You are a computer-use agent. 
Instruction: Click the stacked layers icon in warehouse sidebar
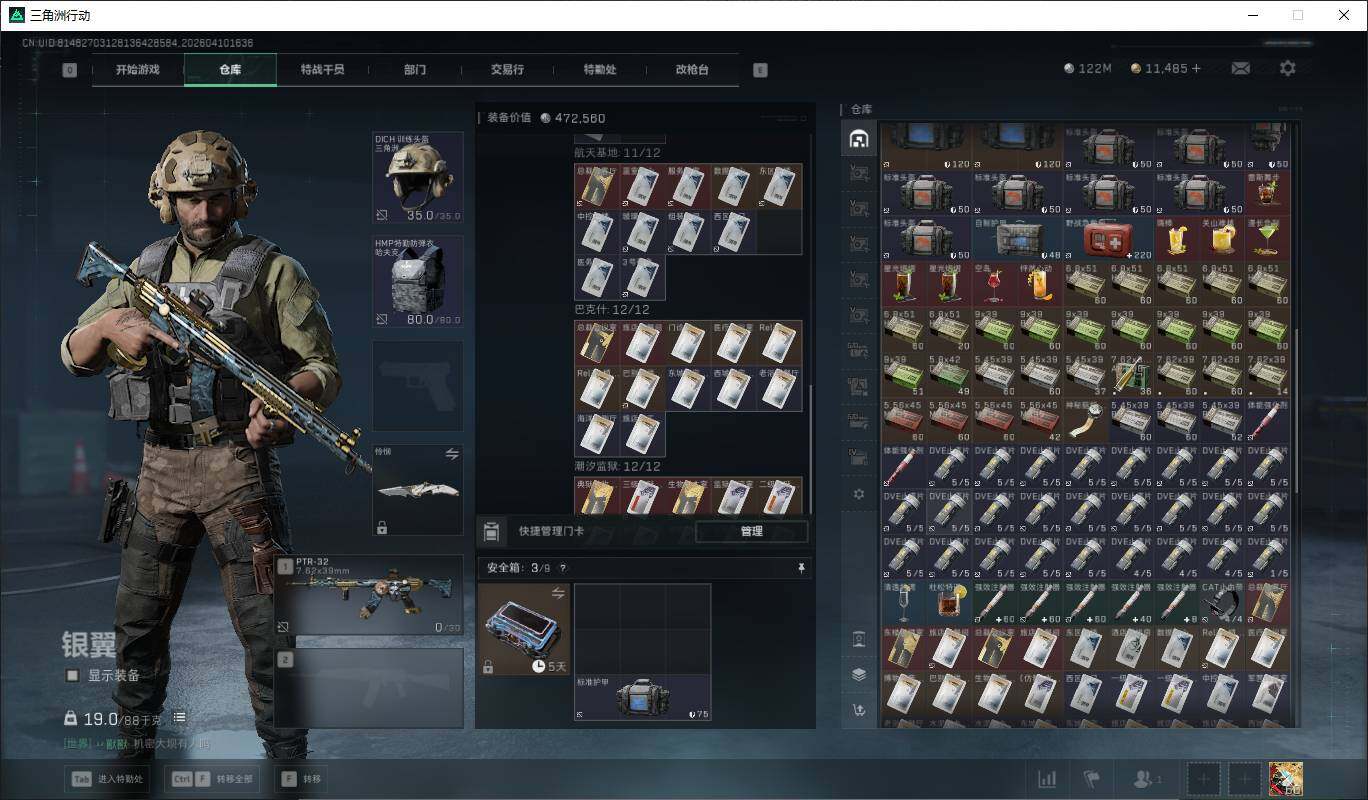(858, 674)
